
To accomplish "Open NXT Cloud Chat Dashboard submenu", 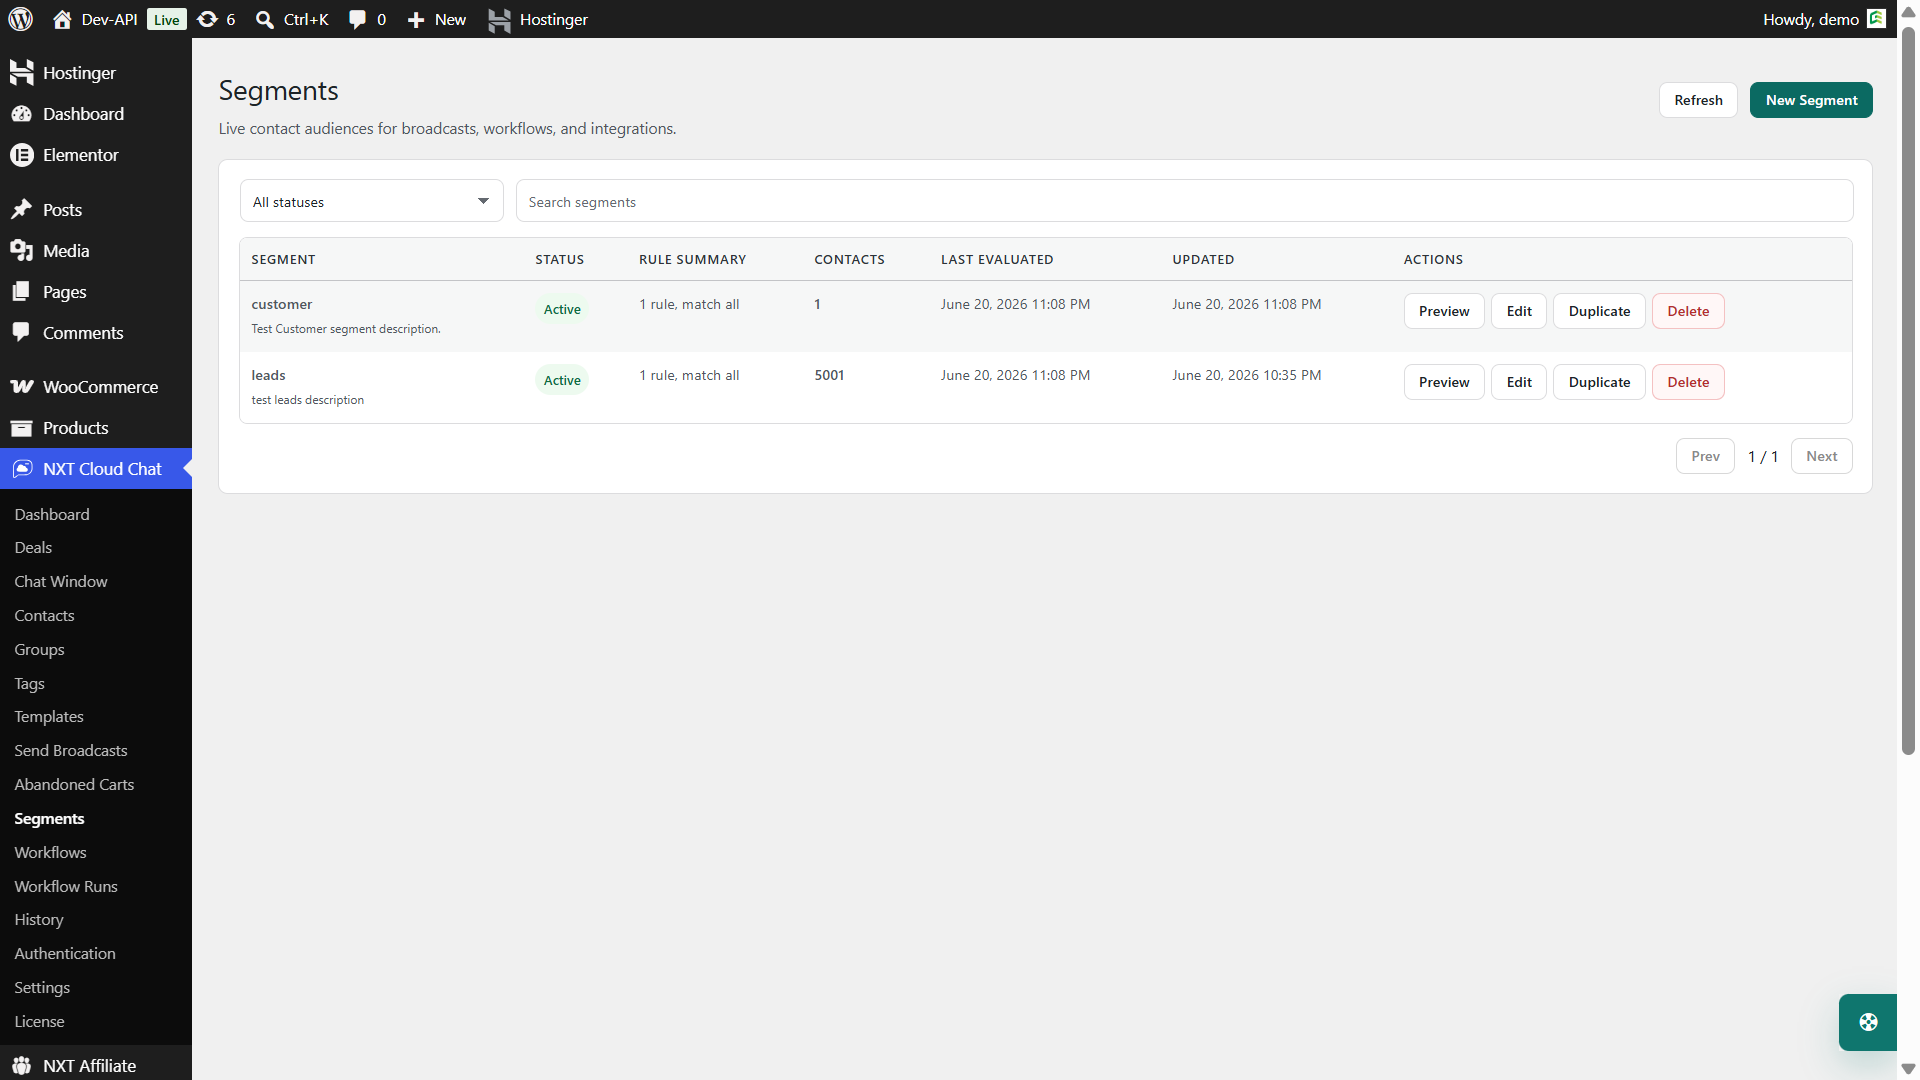I will (x=52, y=514).
